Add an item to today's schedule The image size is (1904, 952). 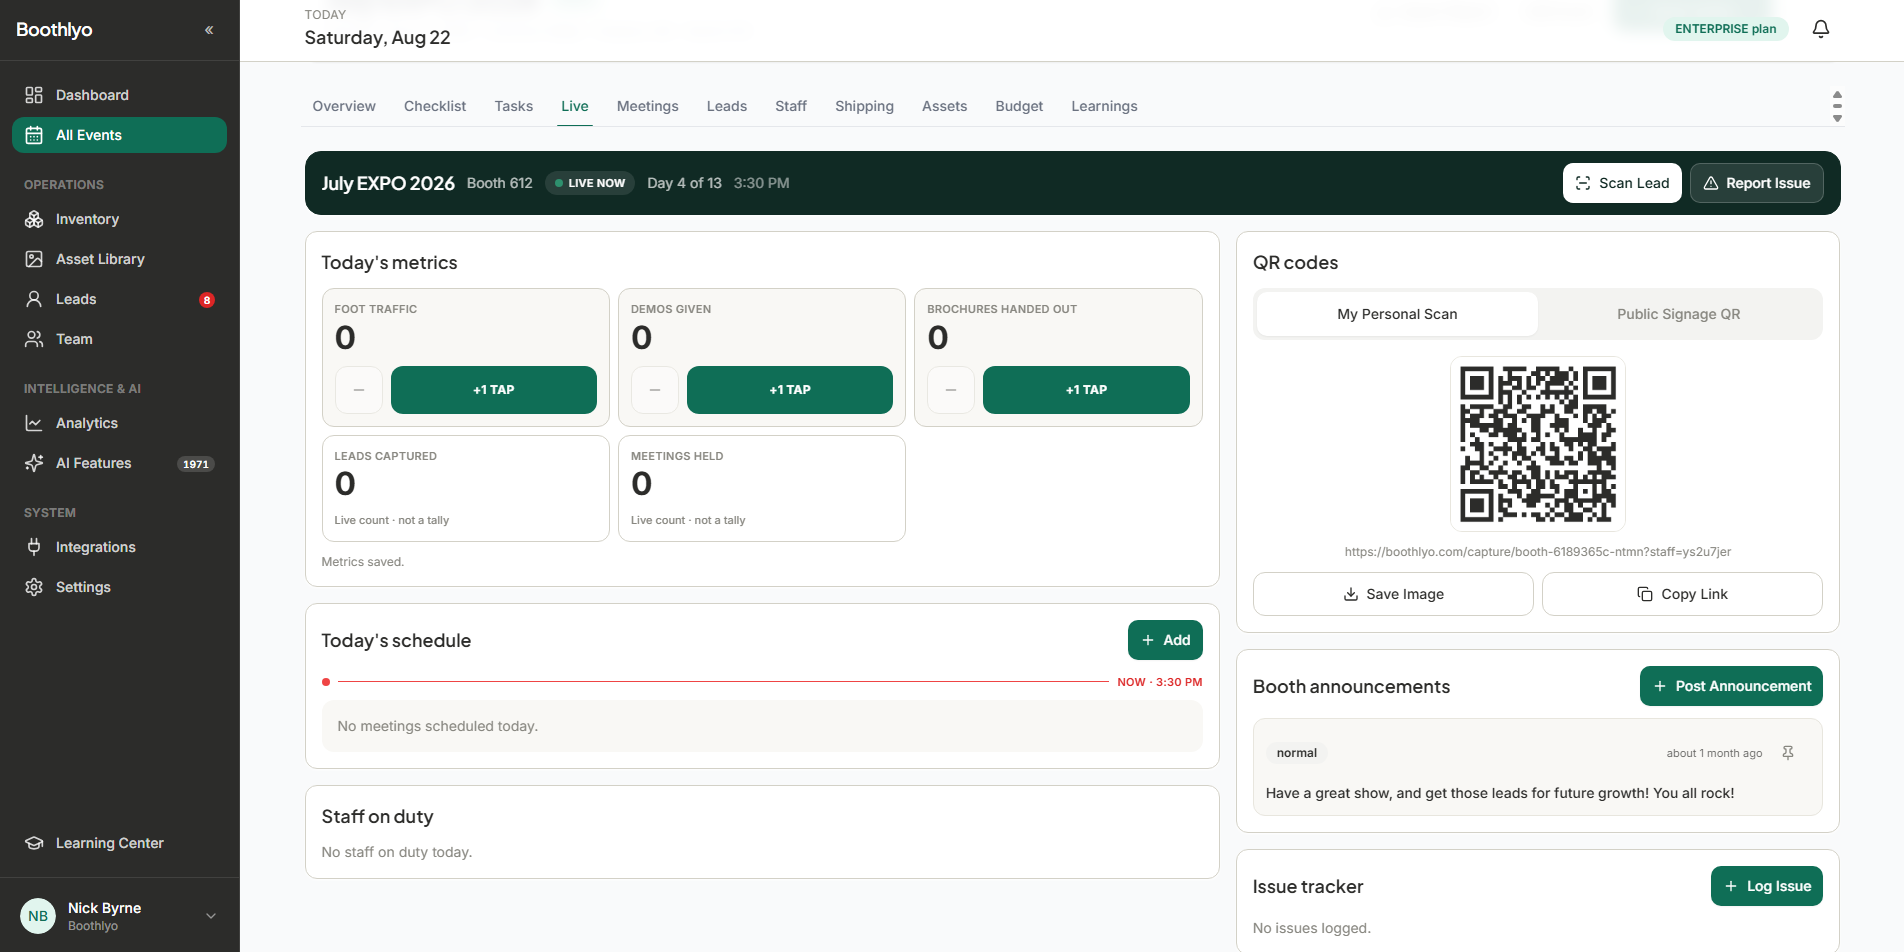click(1165, 640)
